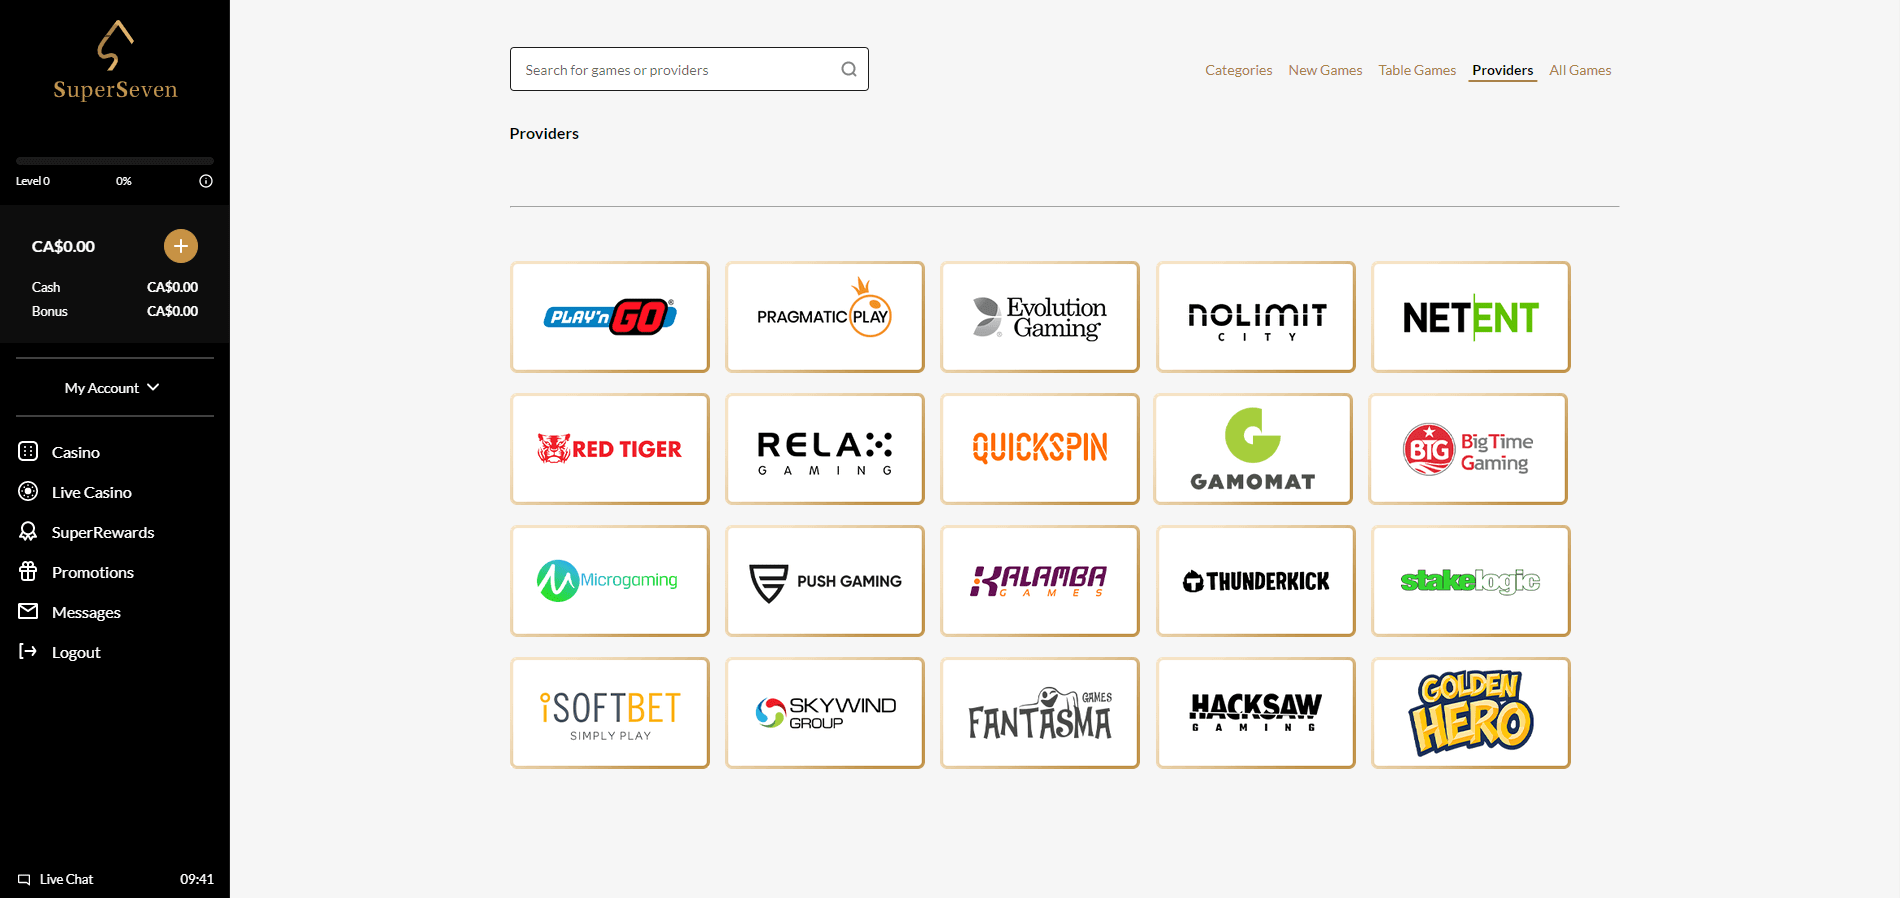Click the Bonus balance row
The image size is (1900, 898).
[115, 311]
